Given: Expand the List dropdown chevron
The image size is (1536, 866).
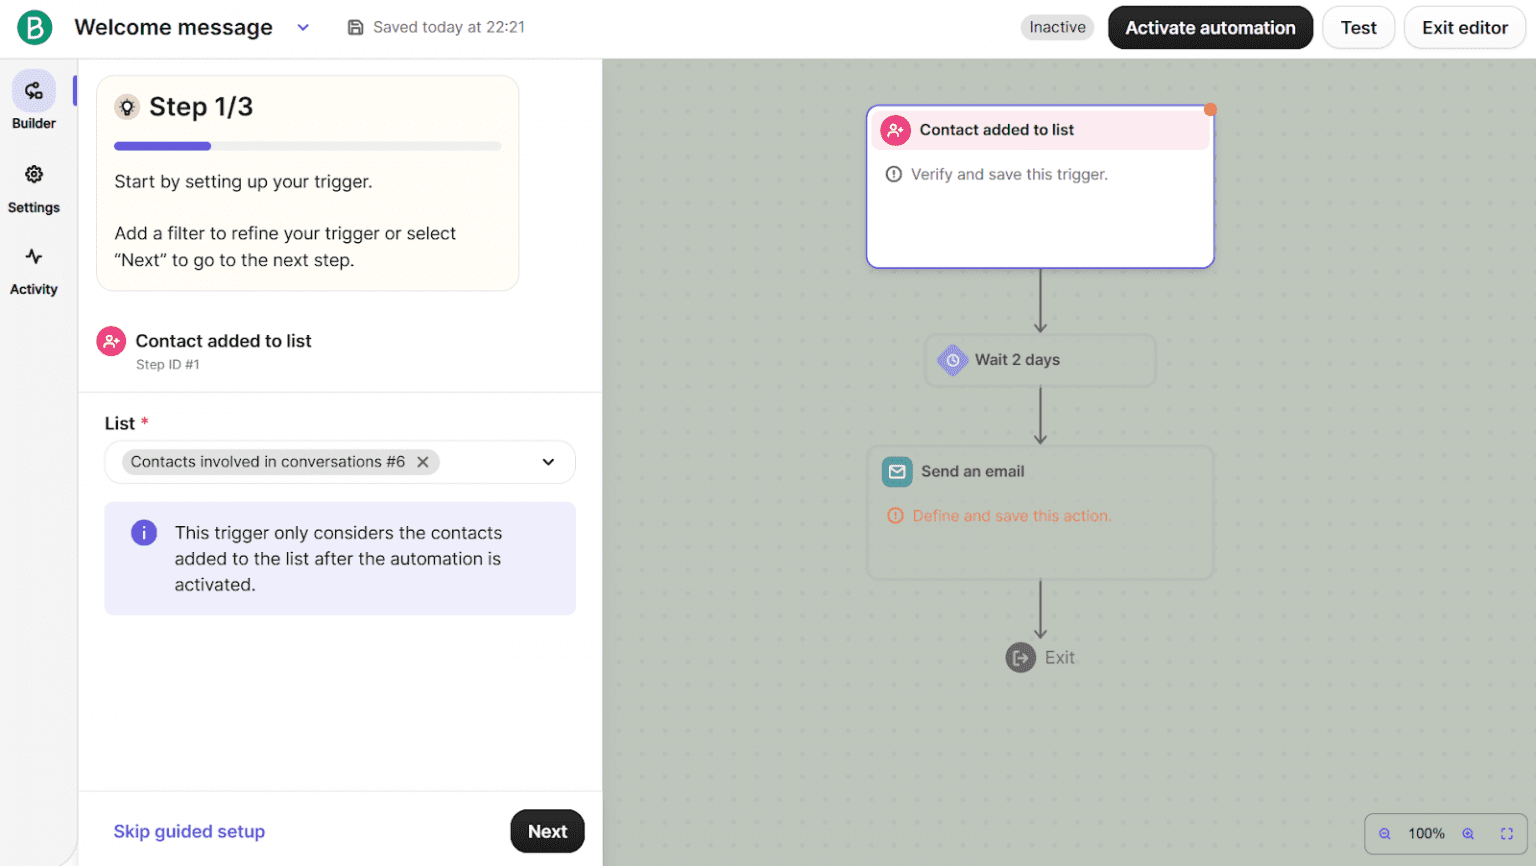Looking at the screenshot, I should coord(548,462).
